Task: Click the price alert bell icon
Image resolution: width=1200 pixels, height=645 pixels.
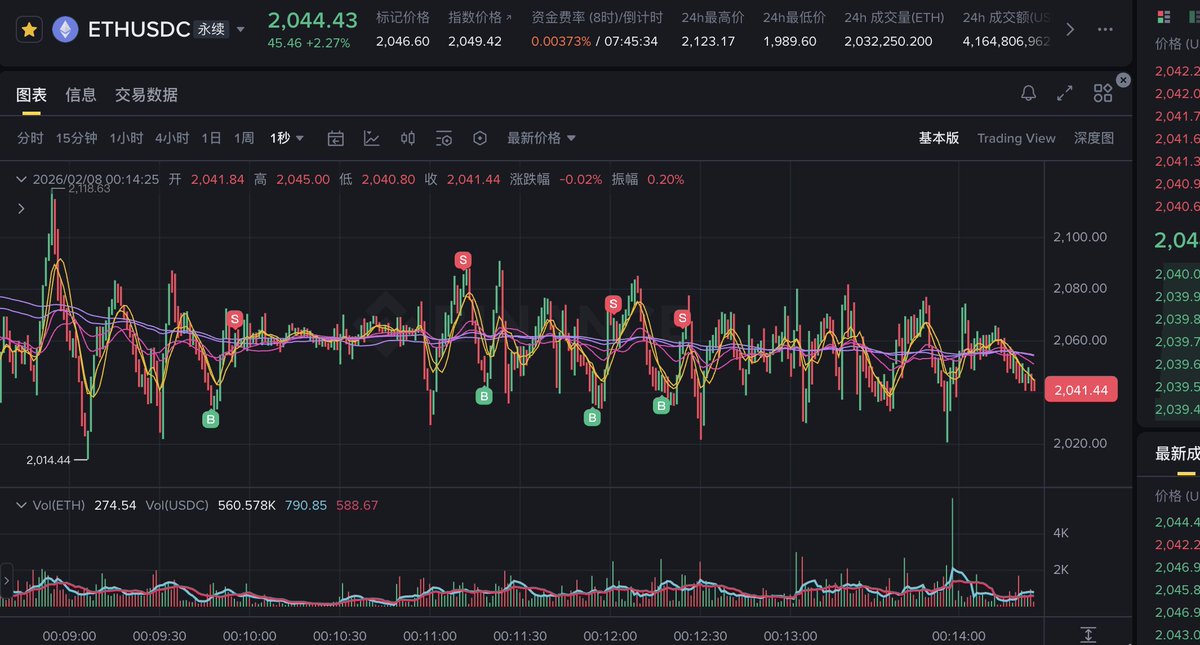Action: (1028, 94)
